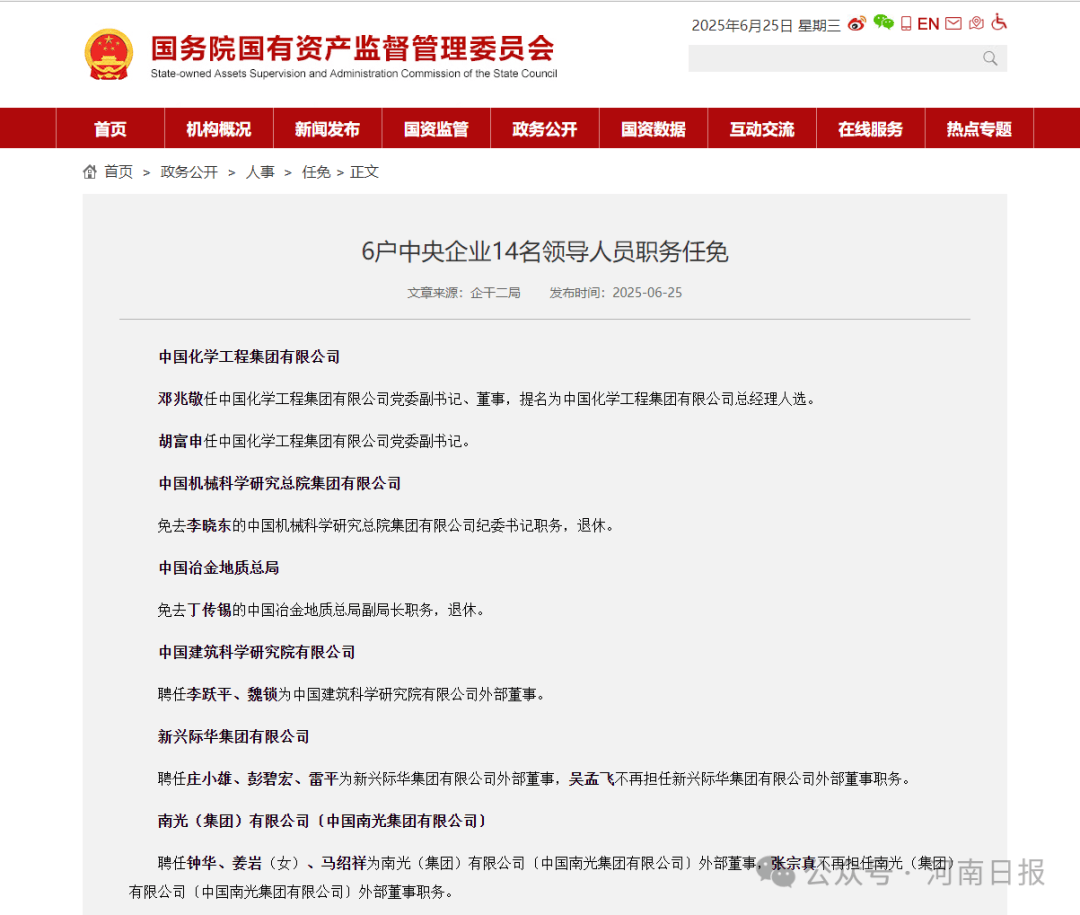
Task: Open the 机构概况 menu item
Action: 218,129
